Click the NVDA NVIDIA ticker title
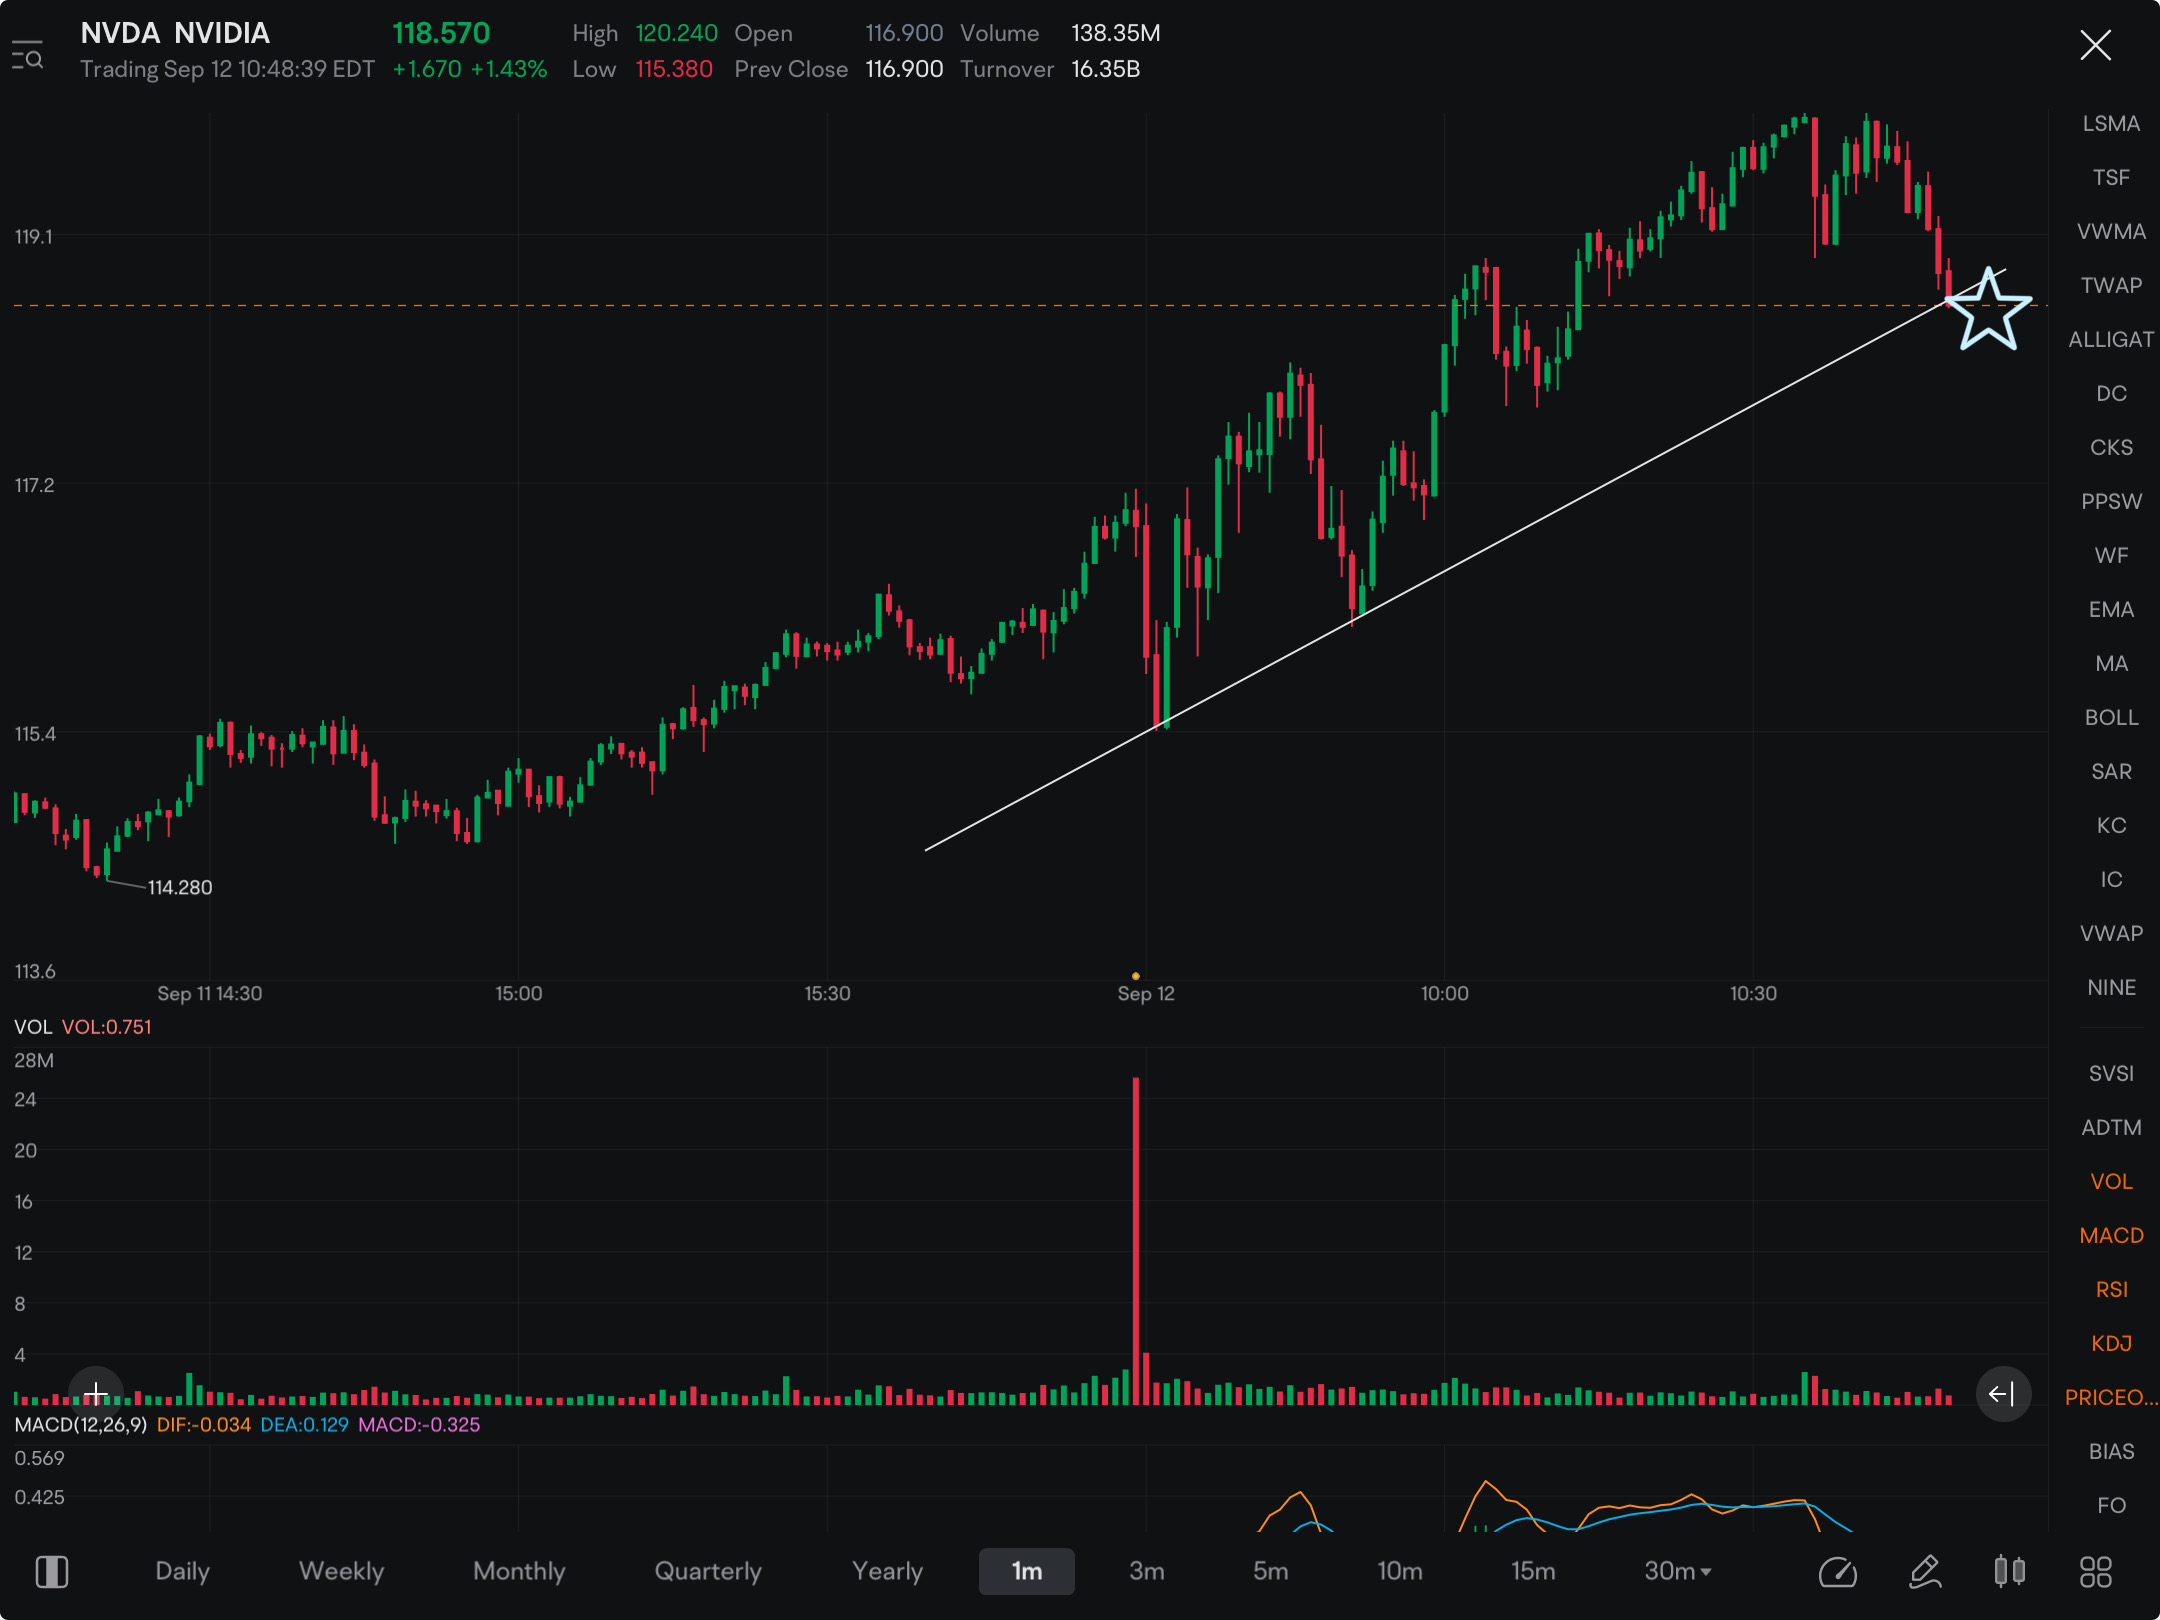This screenshot has height=1620, width=2160. point(175,33)
